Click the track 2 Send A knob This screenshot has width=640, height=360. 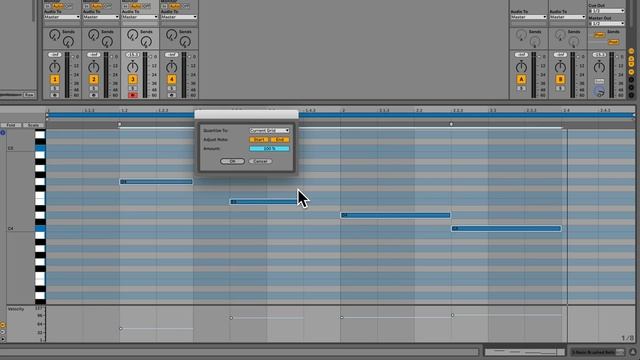pos(93,35)
